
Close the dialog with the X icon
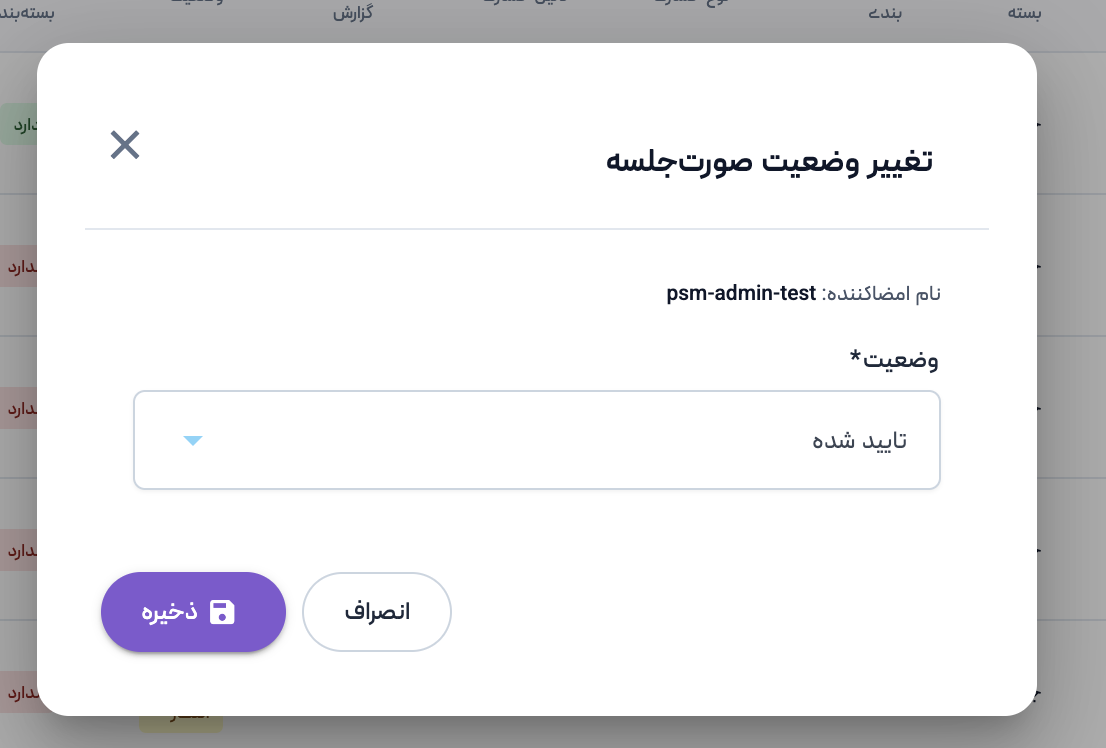pos(125,146)
